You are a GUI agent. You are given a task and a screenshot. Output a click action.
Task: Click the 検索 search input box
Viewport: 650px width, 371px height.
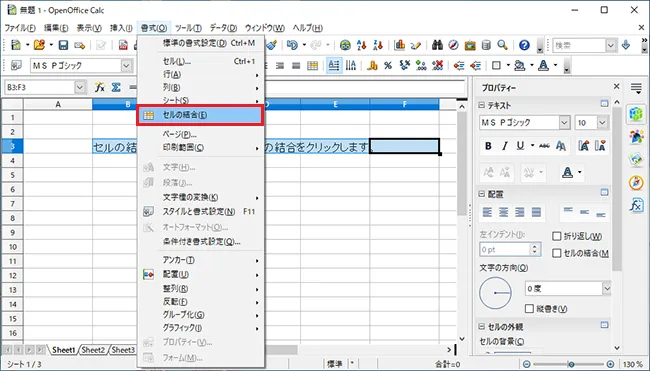pos(580,45)
